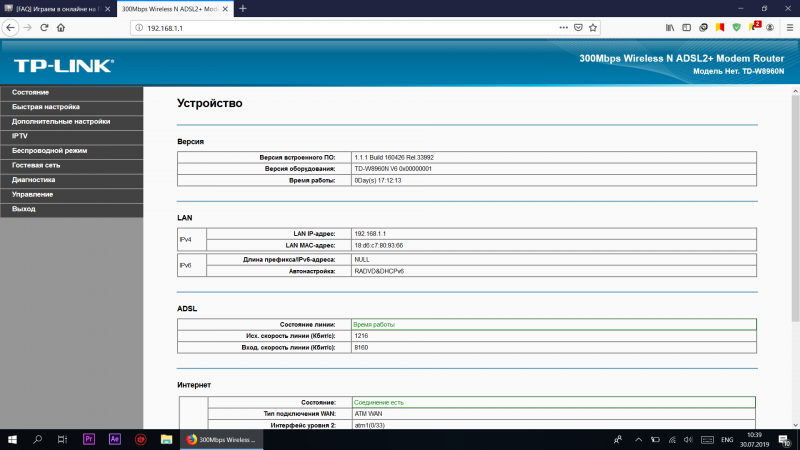The width and height of the screenshot is (800, 450).
Task: Open Adobe After Effects from taskbar
Action: coord(114,439)
